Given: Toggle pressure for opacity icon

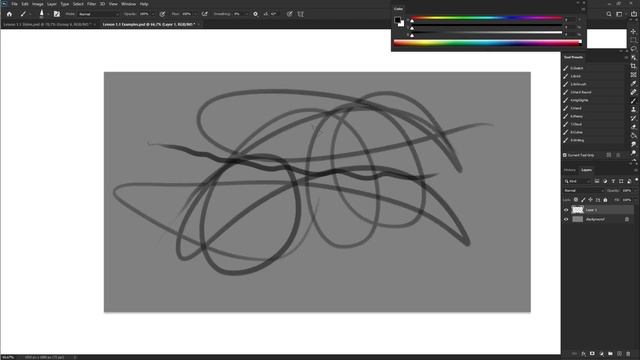Looking at the screenshot, I should [162, 14].
